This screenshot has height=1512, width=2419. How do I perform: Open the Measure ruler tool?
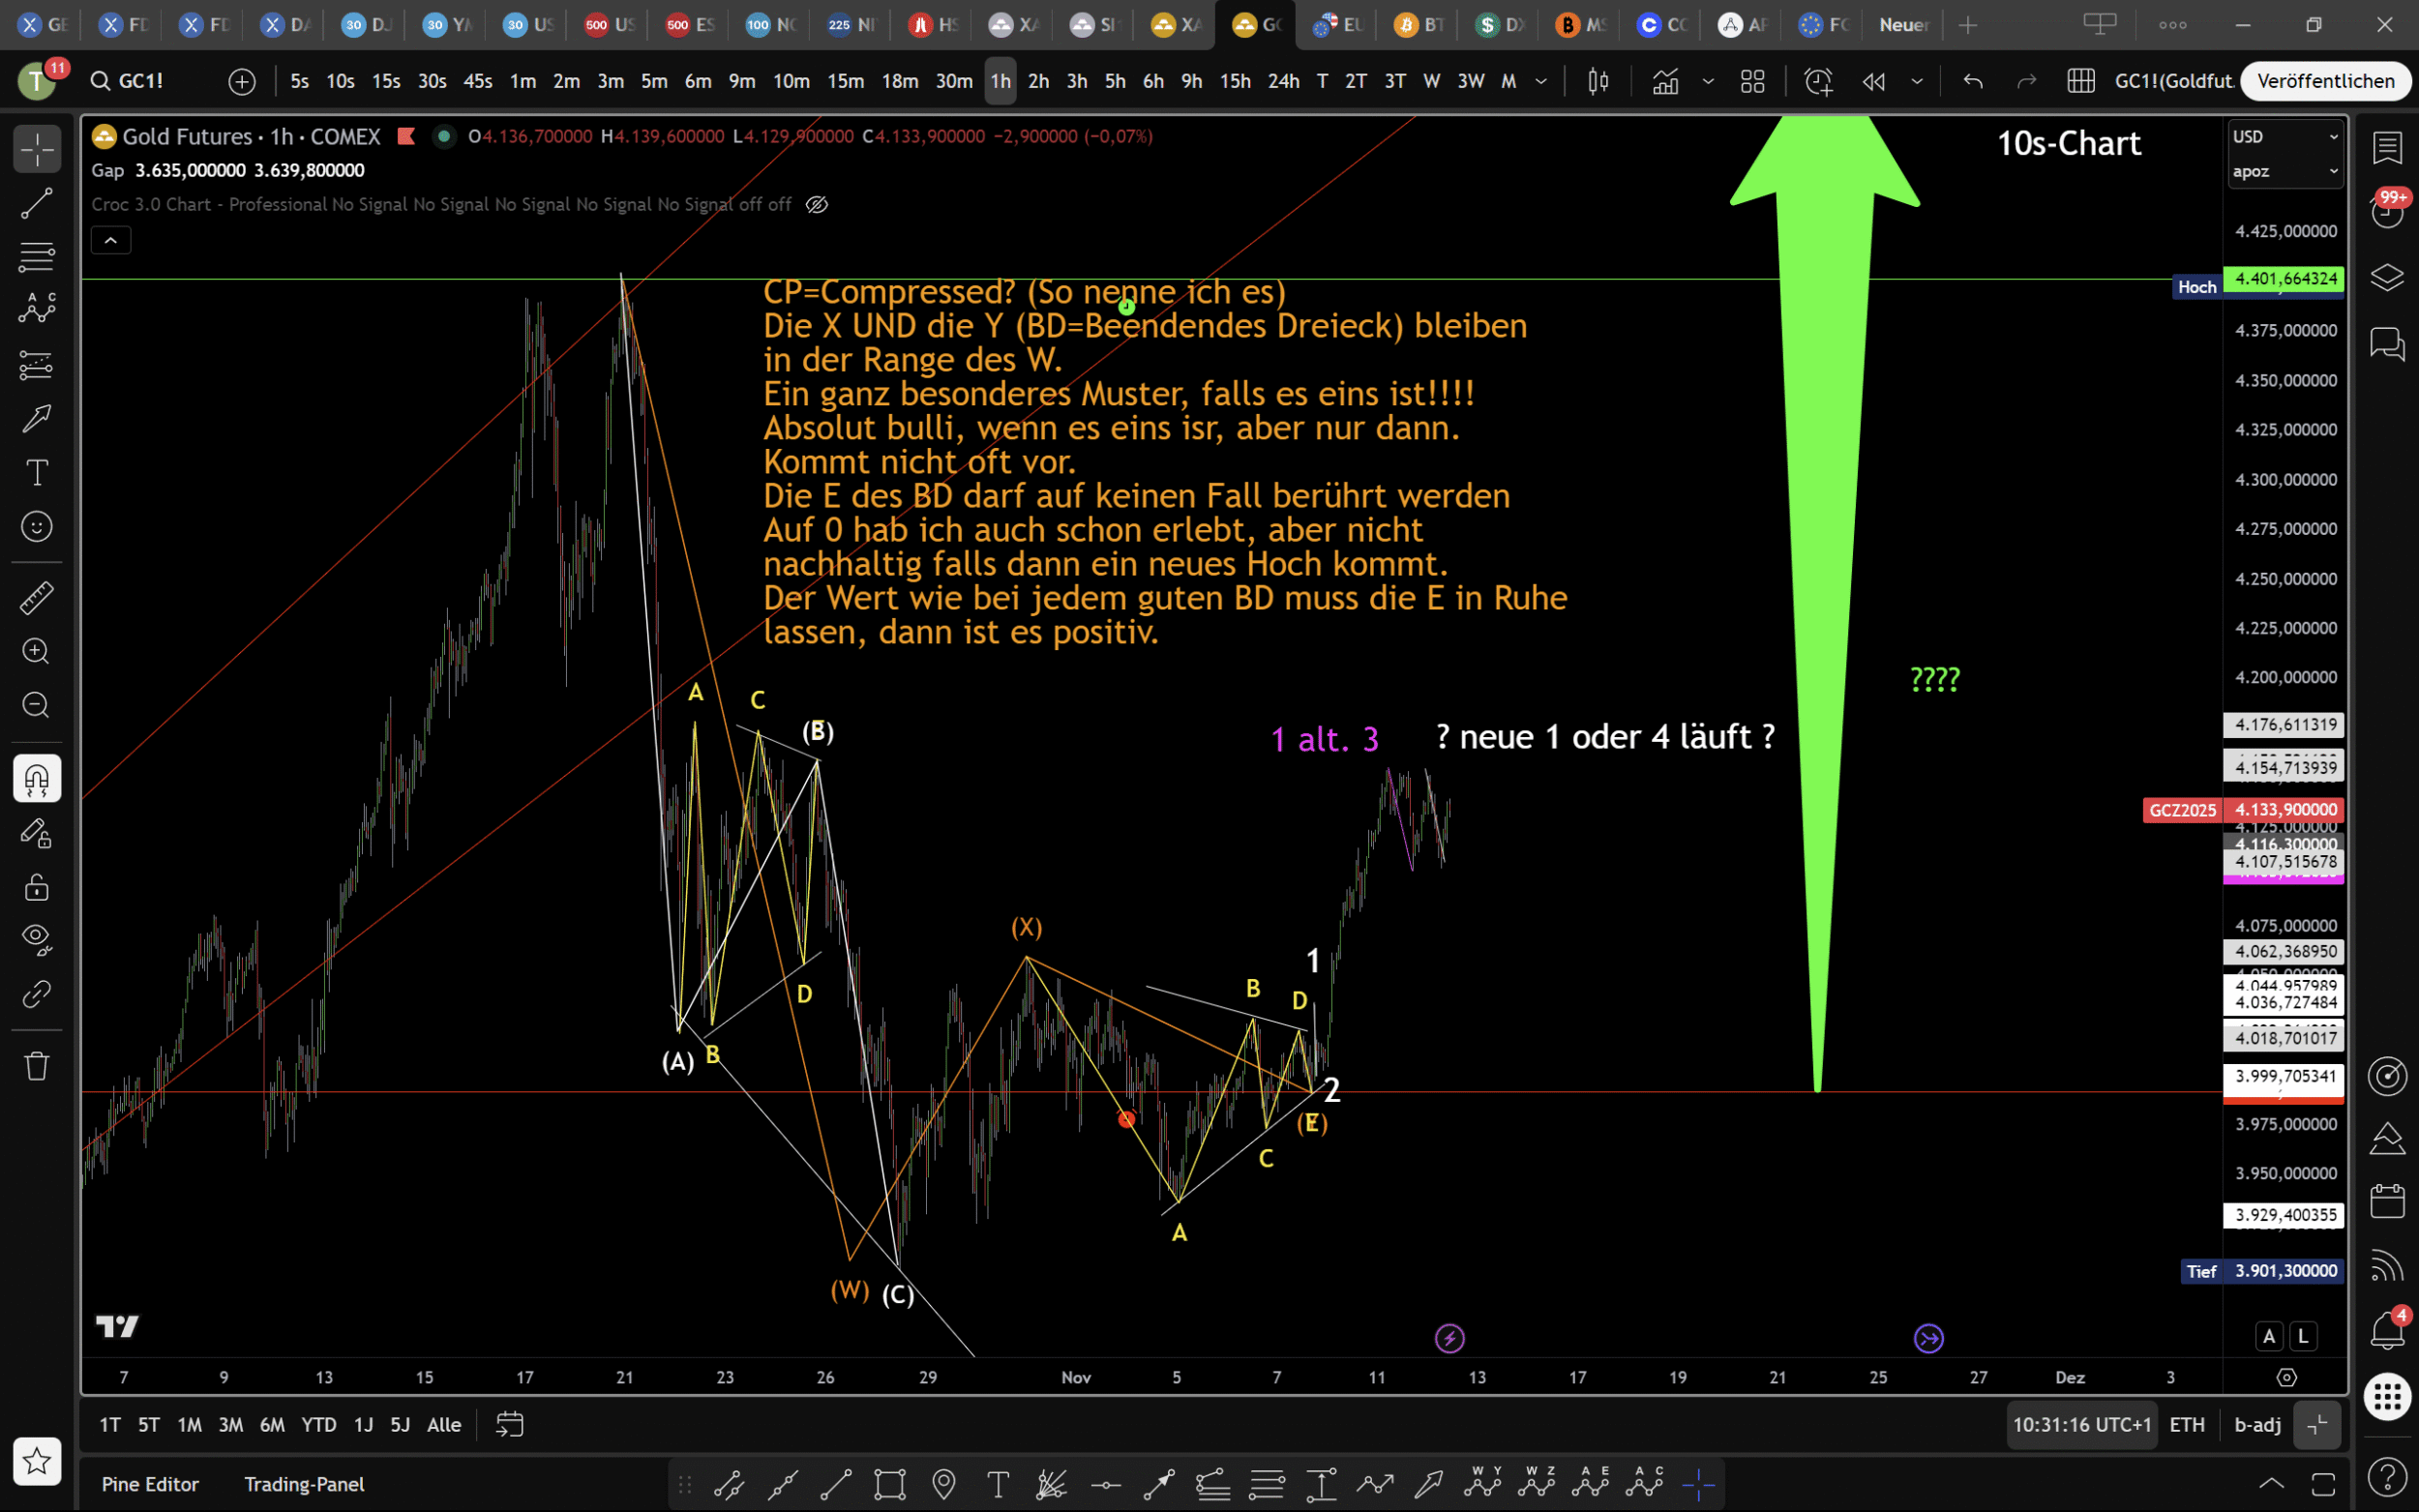tap(37, 598)
